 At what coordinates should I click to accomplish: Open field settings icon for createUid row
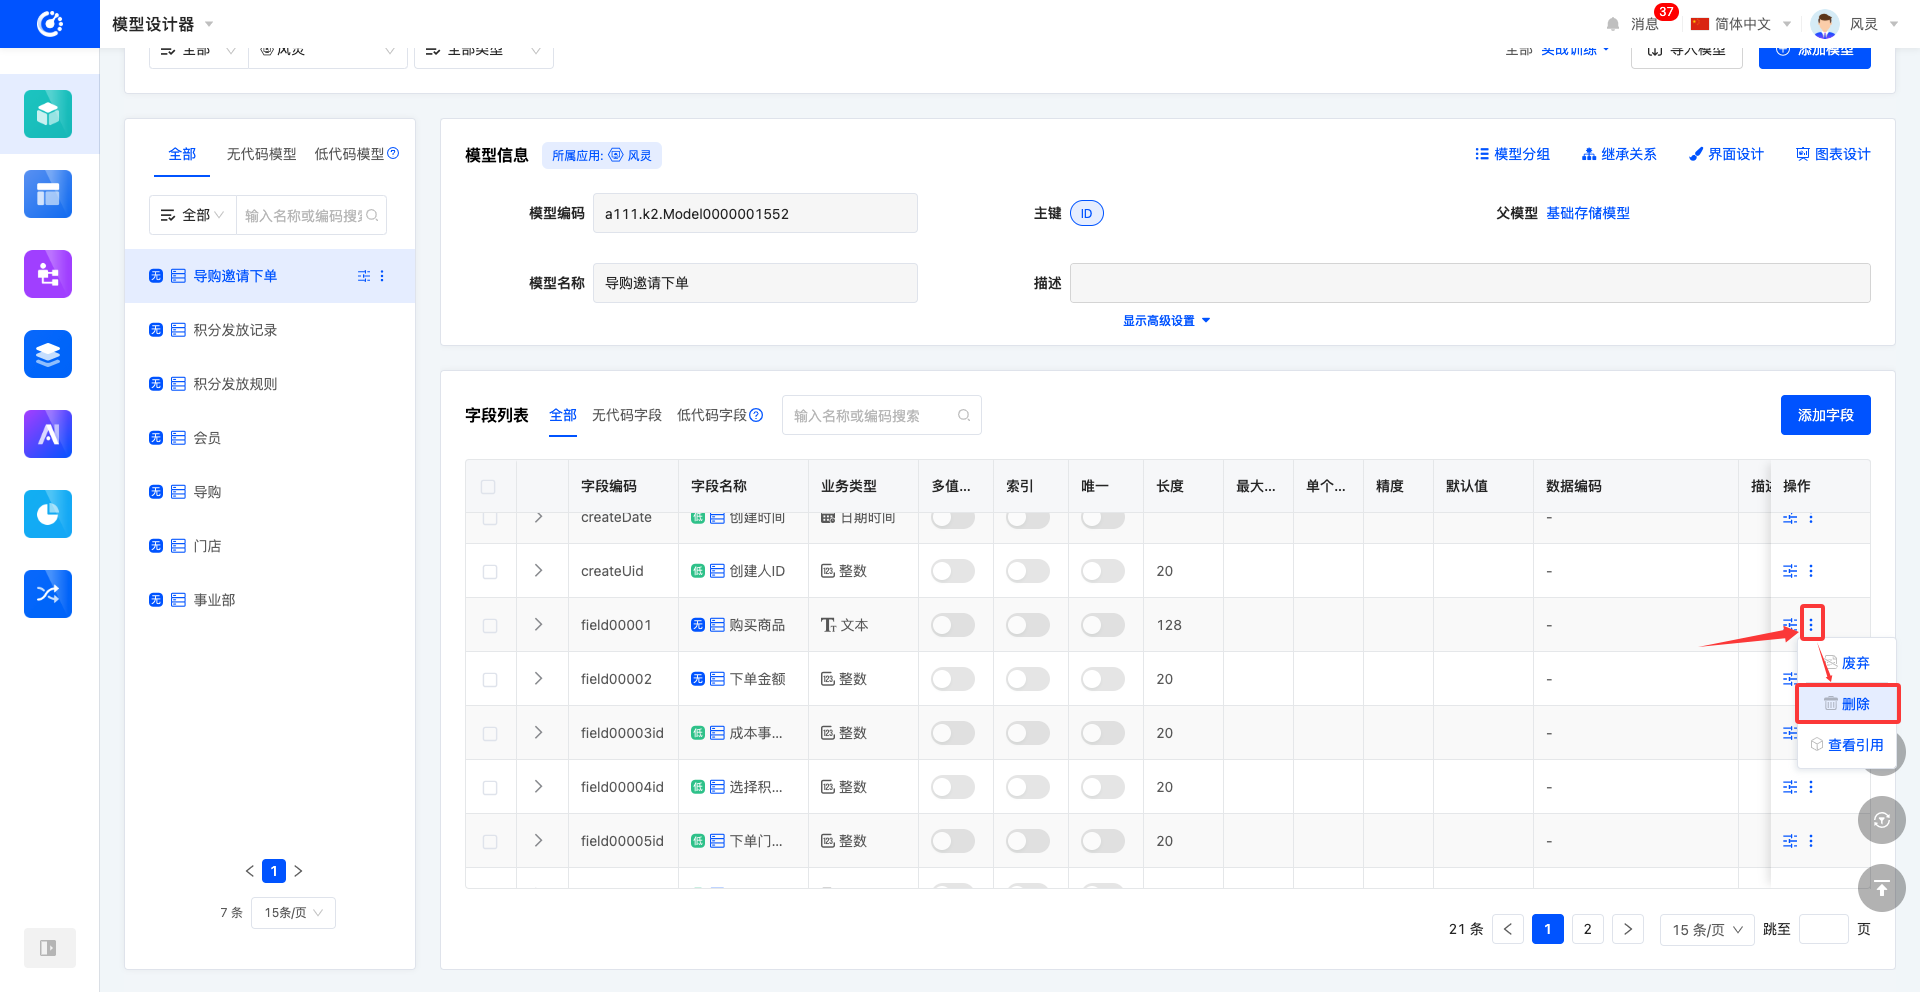pyautogui.click(x=1790, y=571)
